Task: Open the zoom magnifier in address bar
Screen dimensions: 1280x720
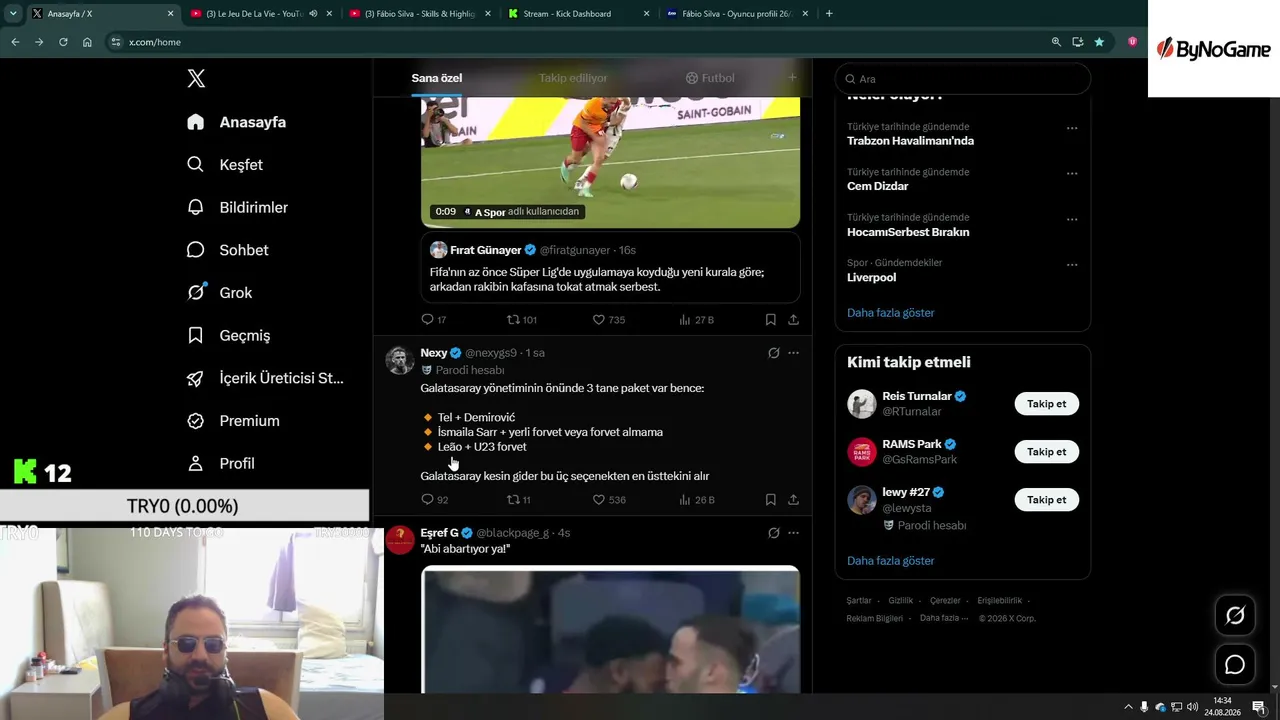Action: tap(1056, 42)
